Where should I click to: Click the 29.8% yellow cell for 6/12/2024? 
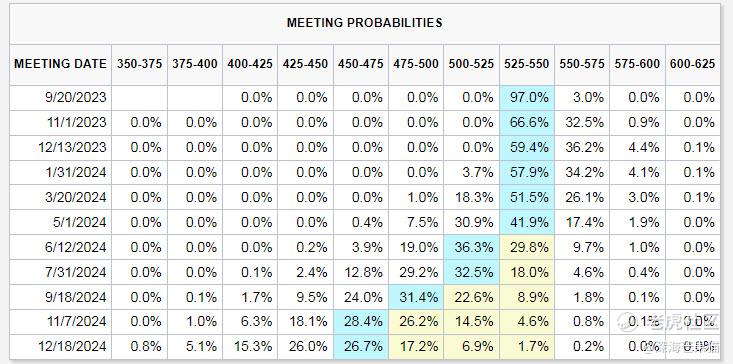(527, 247)
